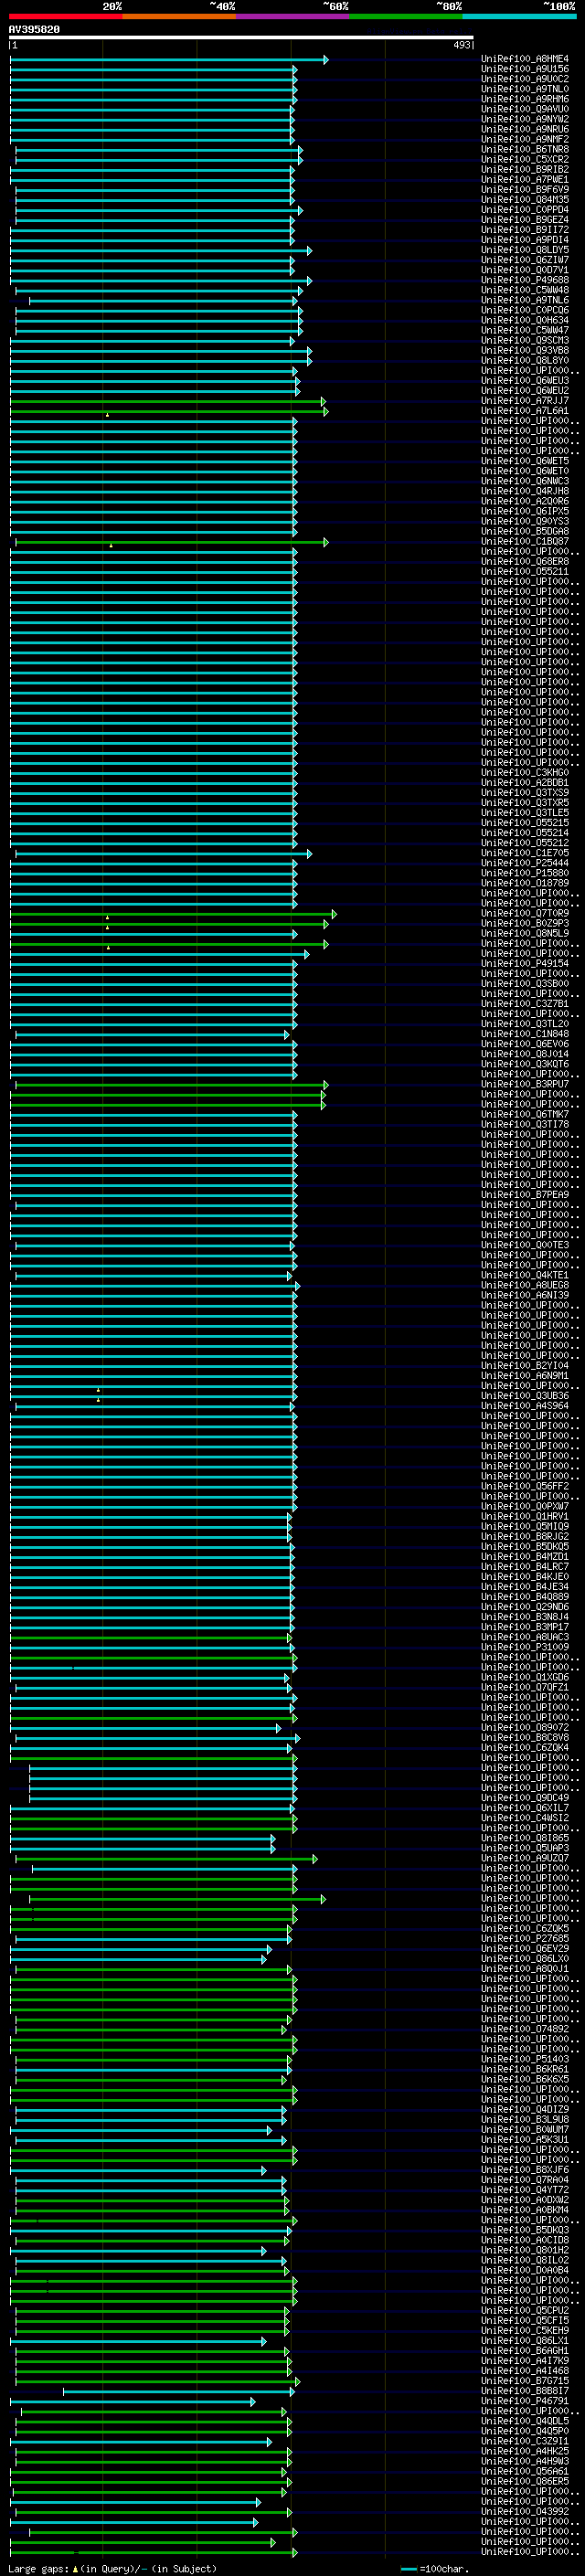
Task: Open hit UniRef100_P27685
Action: pos(525,1938)
